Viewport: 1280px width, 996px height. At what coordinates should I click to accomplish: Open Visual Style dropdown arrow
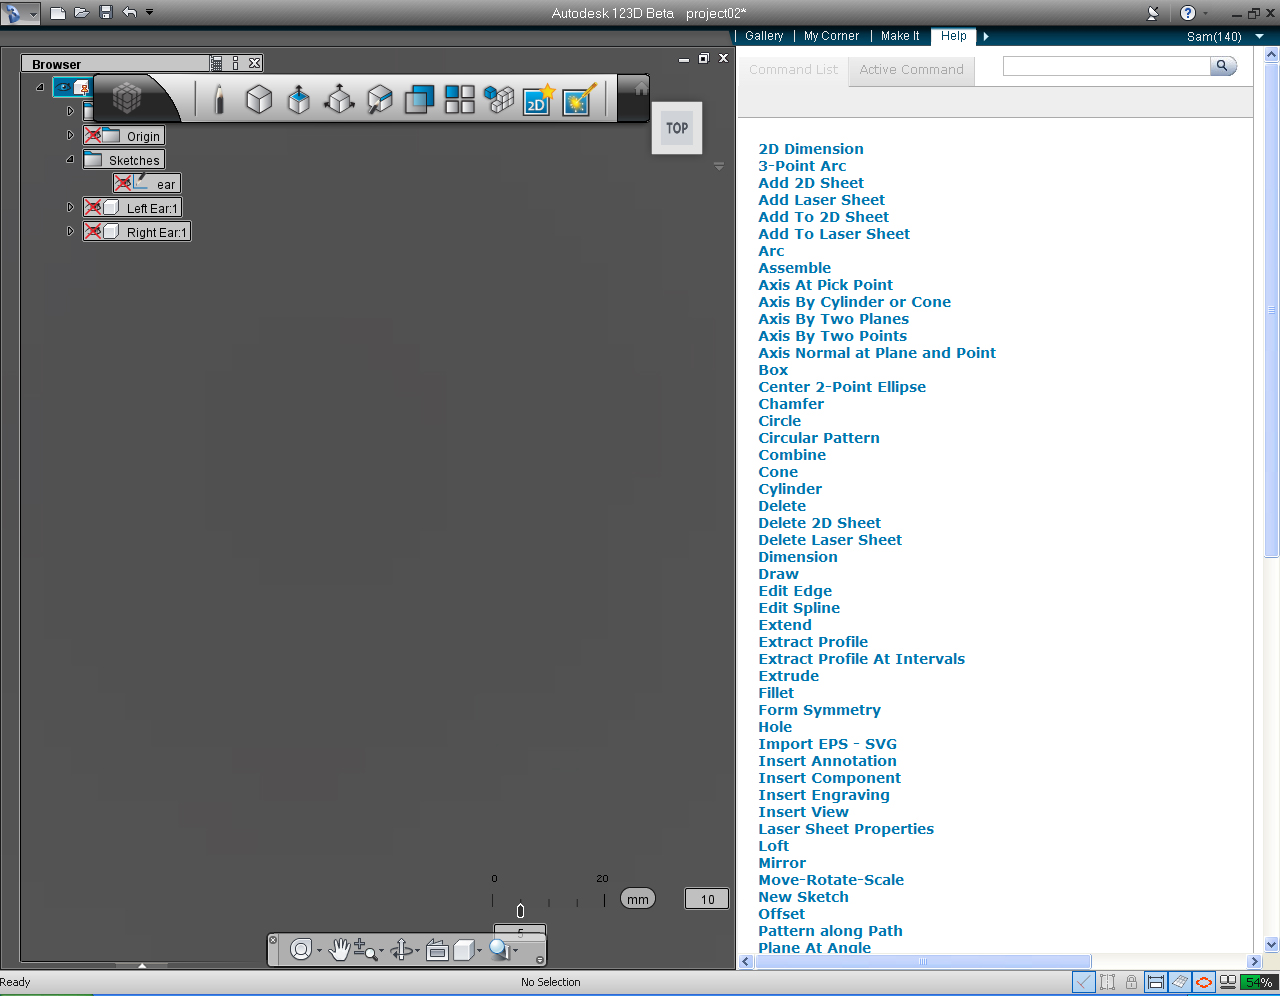(480, 951)
